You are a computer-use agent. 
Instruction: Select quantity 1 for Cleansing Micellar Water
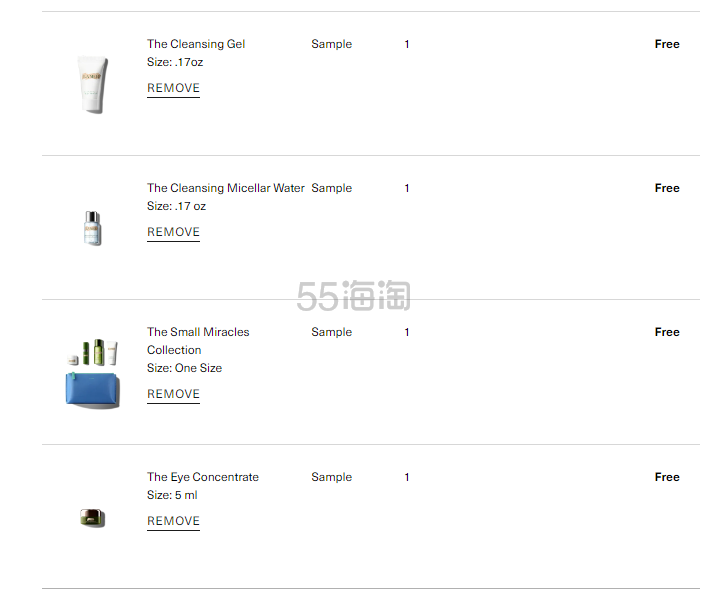(407, 188)
